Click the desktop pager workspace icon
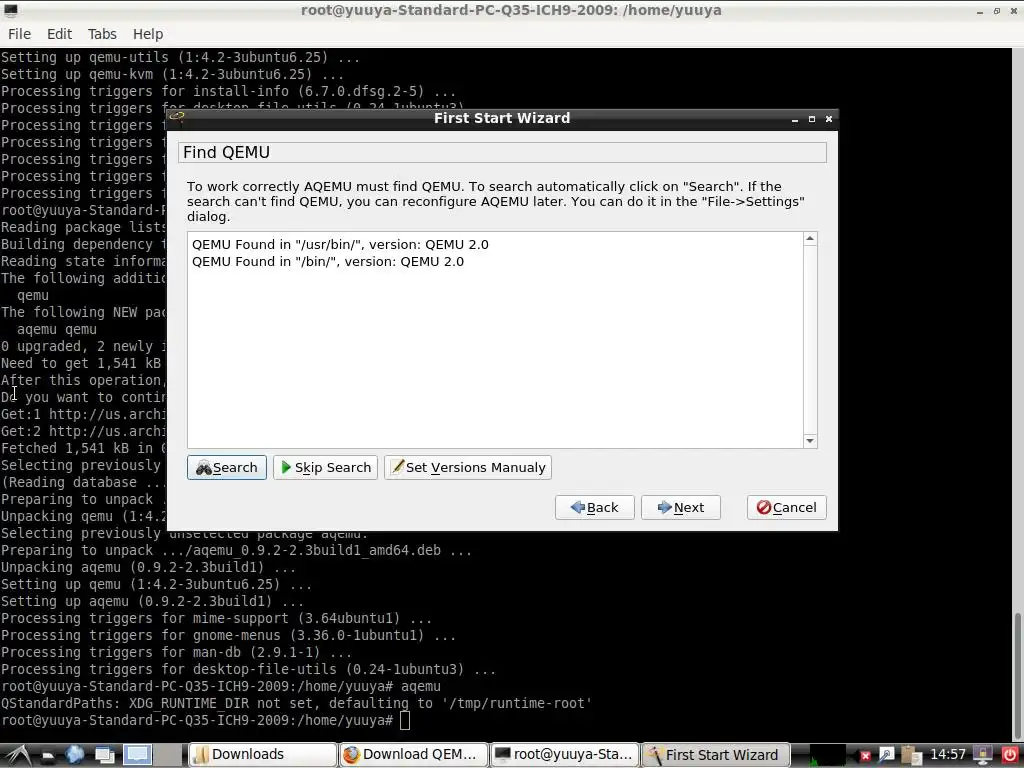Screen dimensions: 1024x768 tap(137, 755)
